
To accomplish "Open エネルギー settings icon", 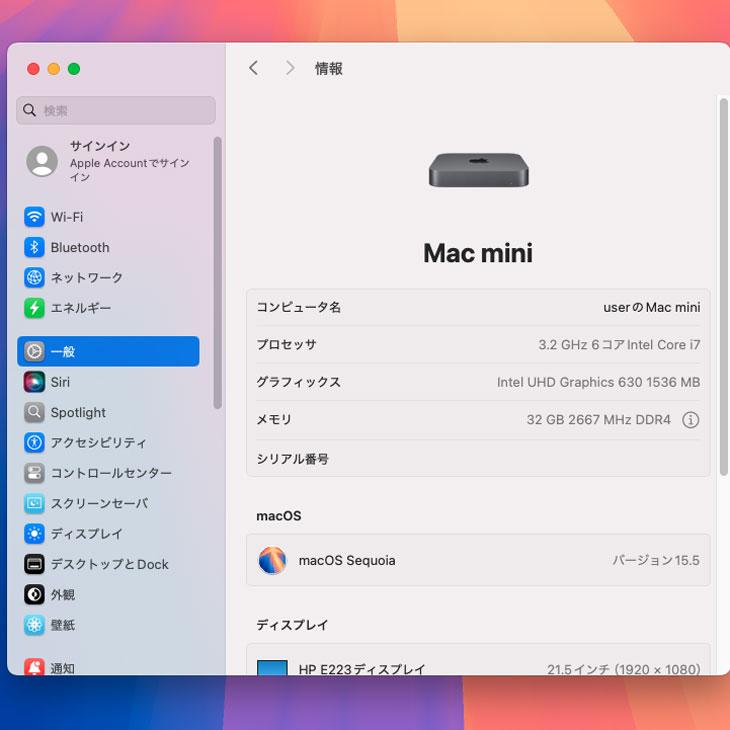I will 35,308.
